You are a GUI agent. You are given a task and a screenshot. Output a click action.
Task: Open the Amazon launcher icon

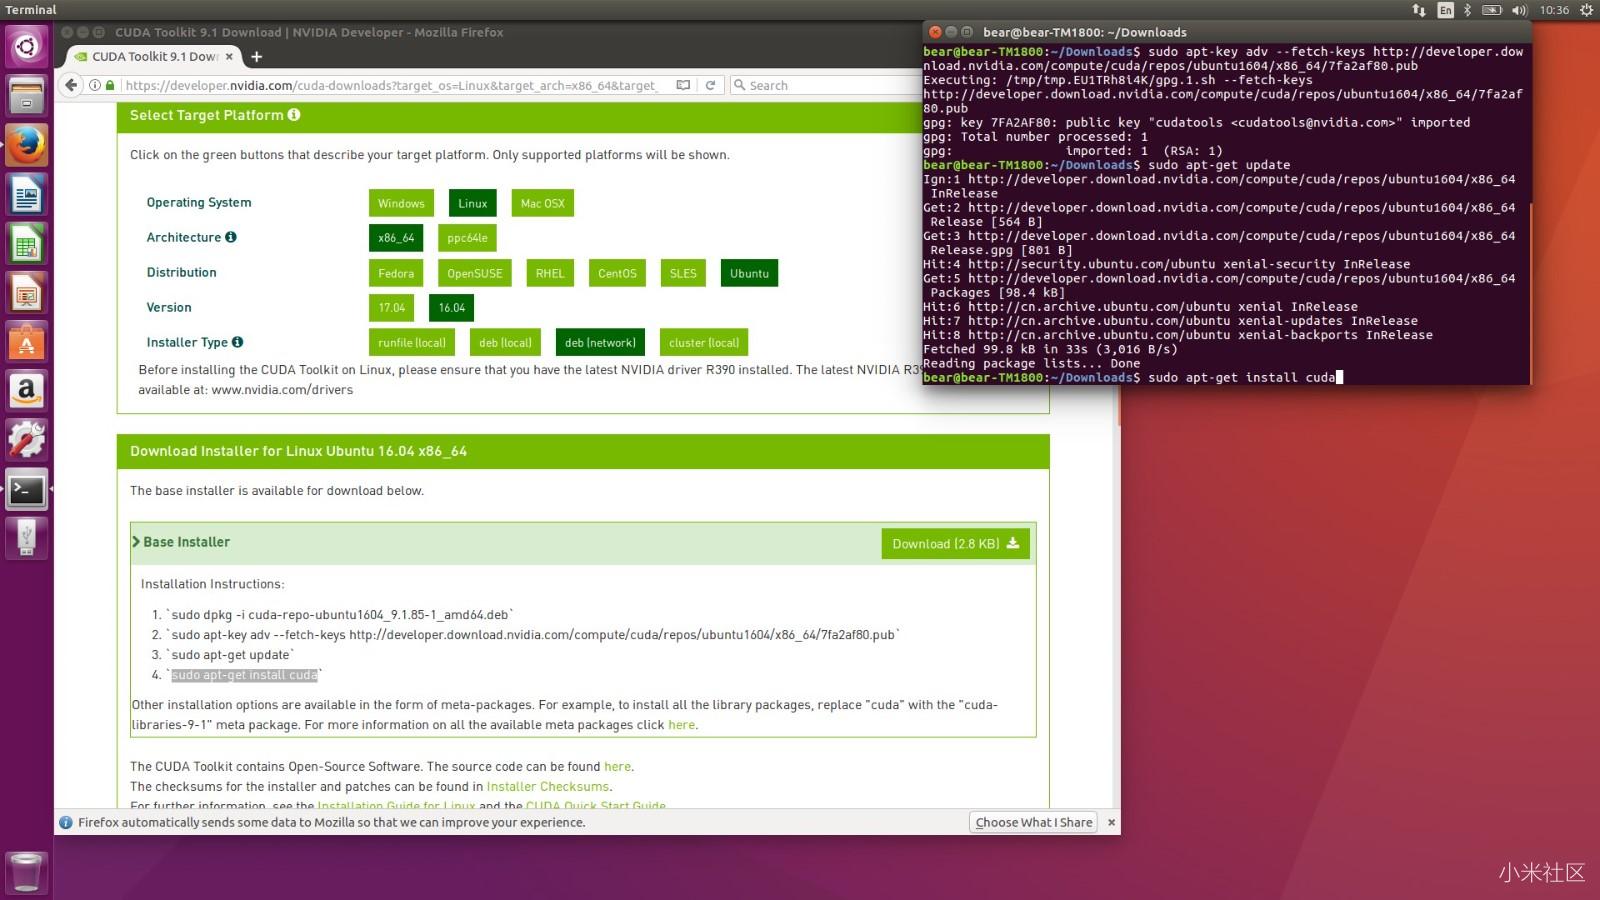pyautogui.click(x=26, y=390)
